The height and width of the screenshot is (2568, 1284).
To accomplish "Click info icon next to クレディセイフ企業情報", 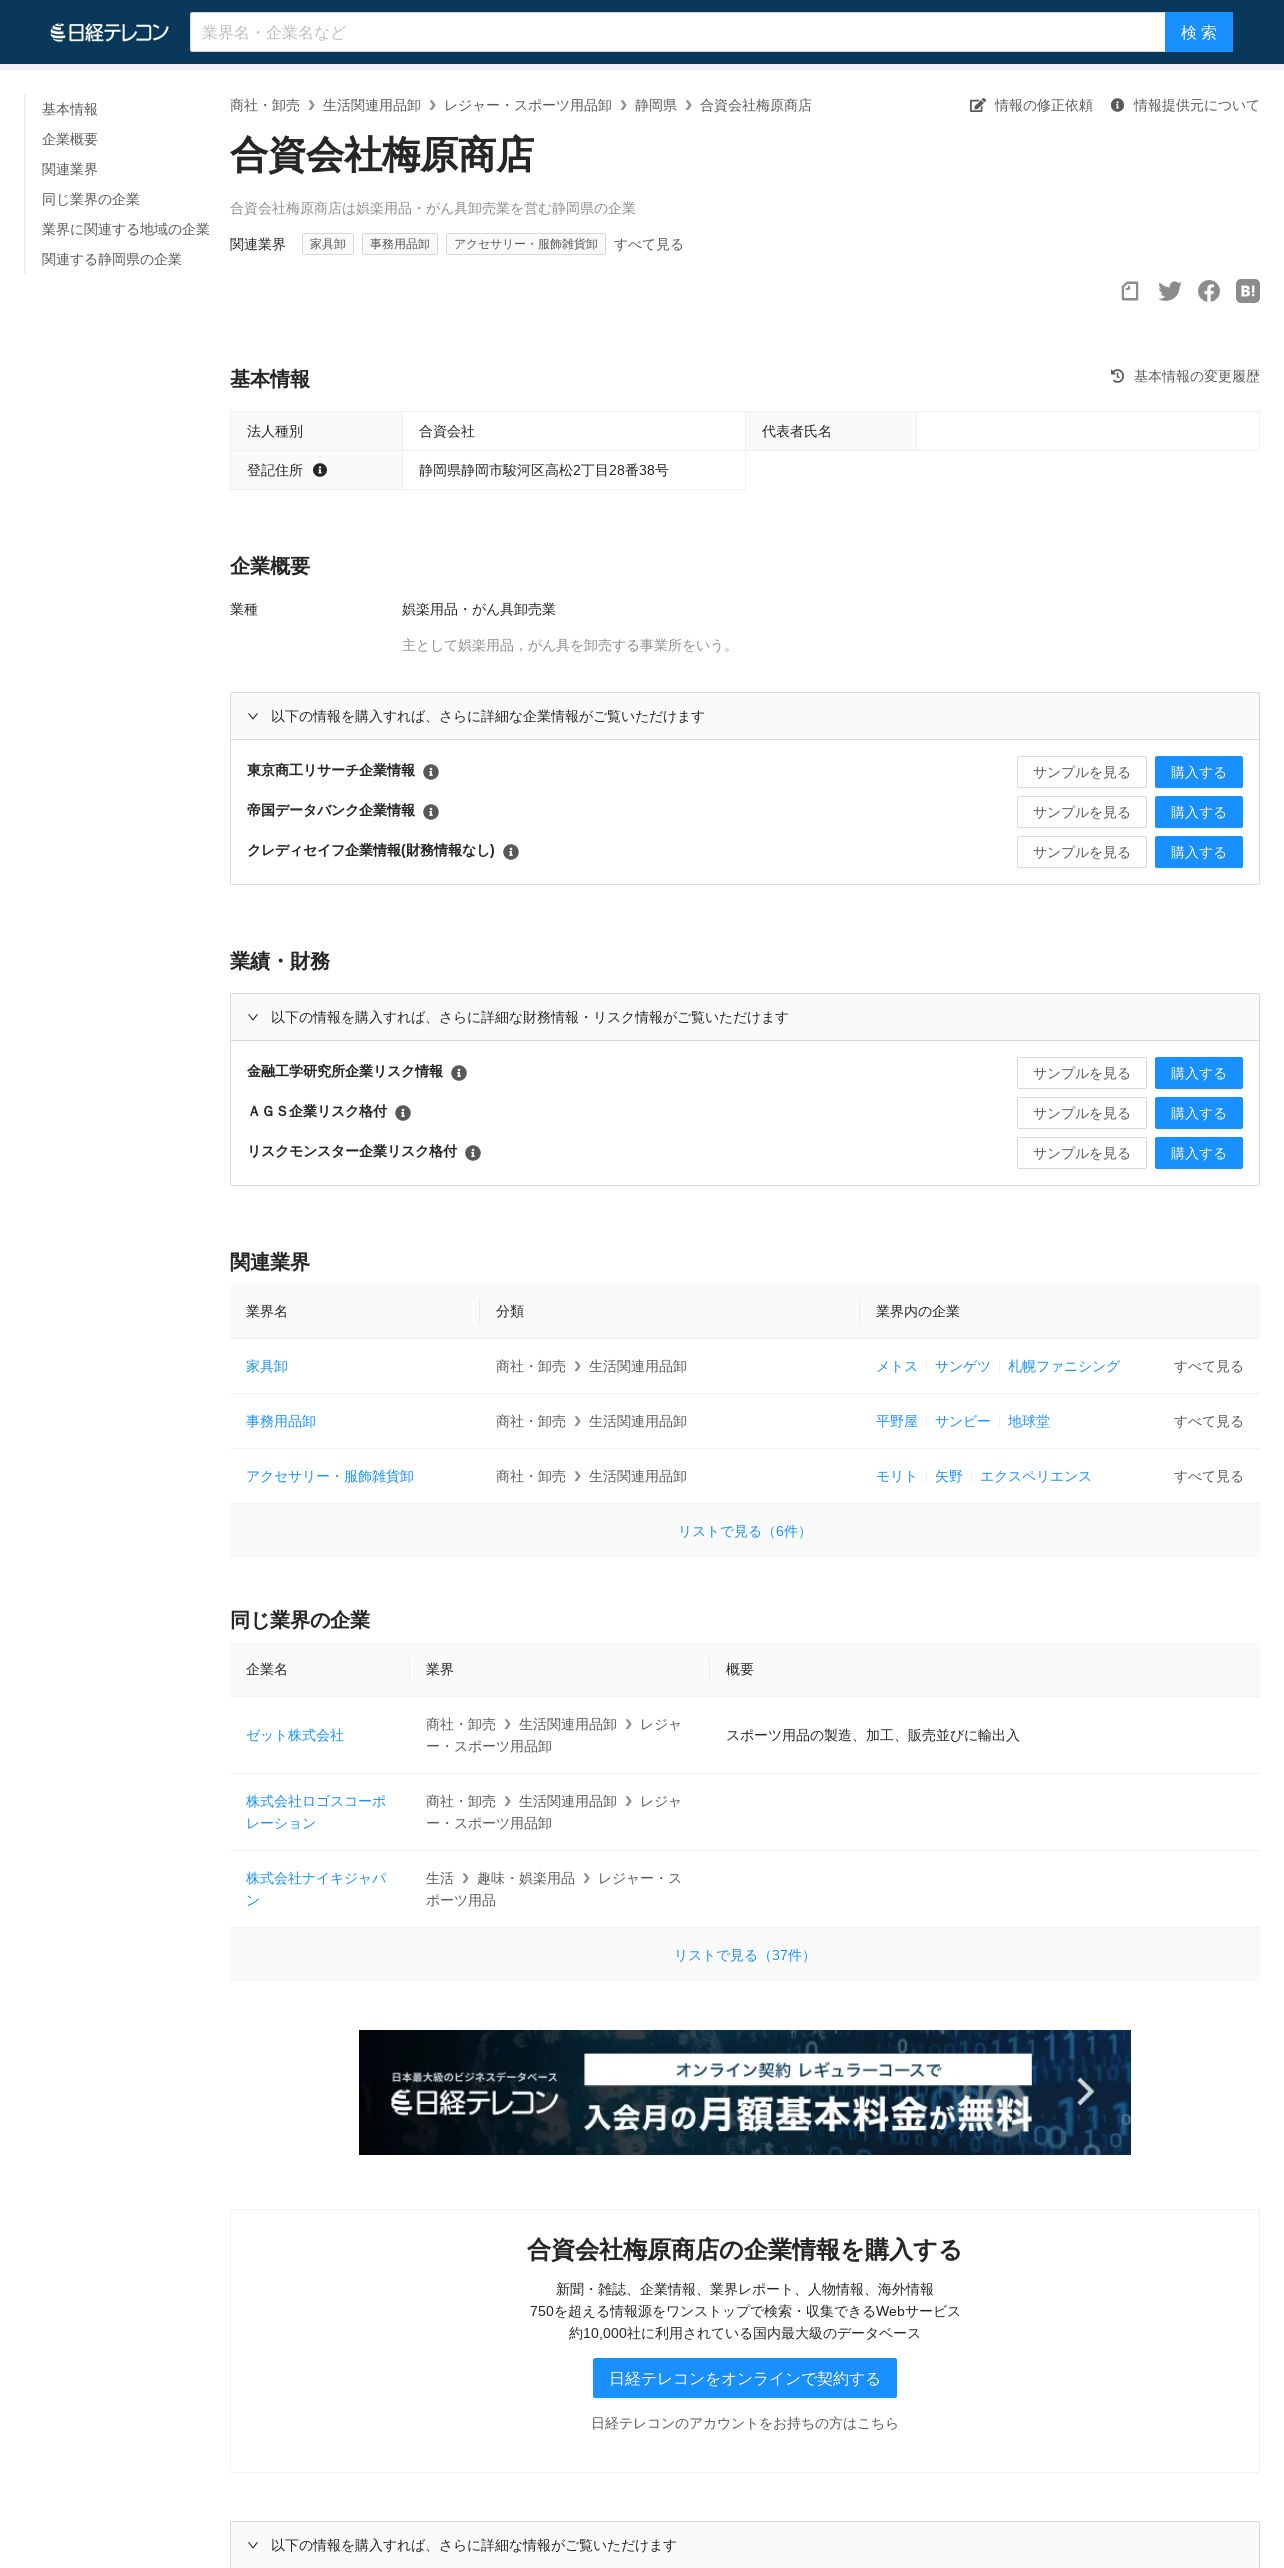I will [511, 852].
